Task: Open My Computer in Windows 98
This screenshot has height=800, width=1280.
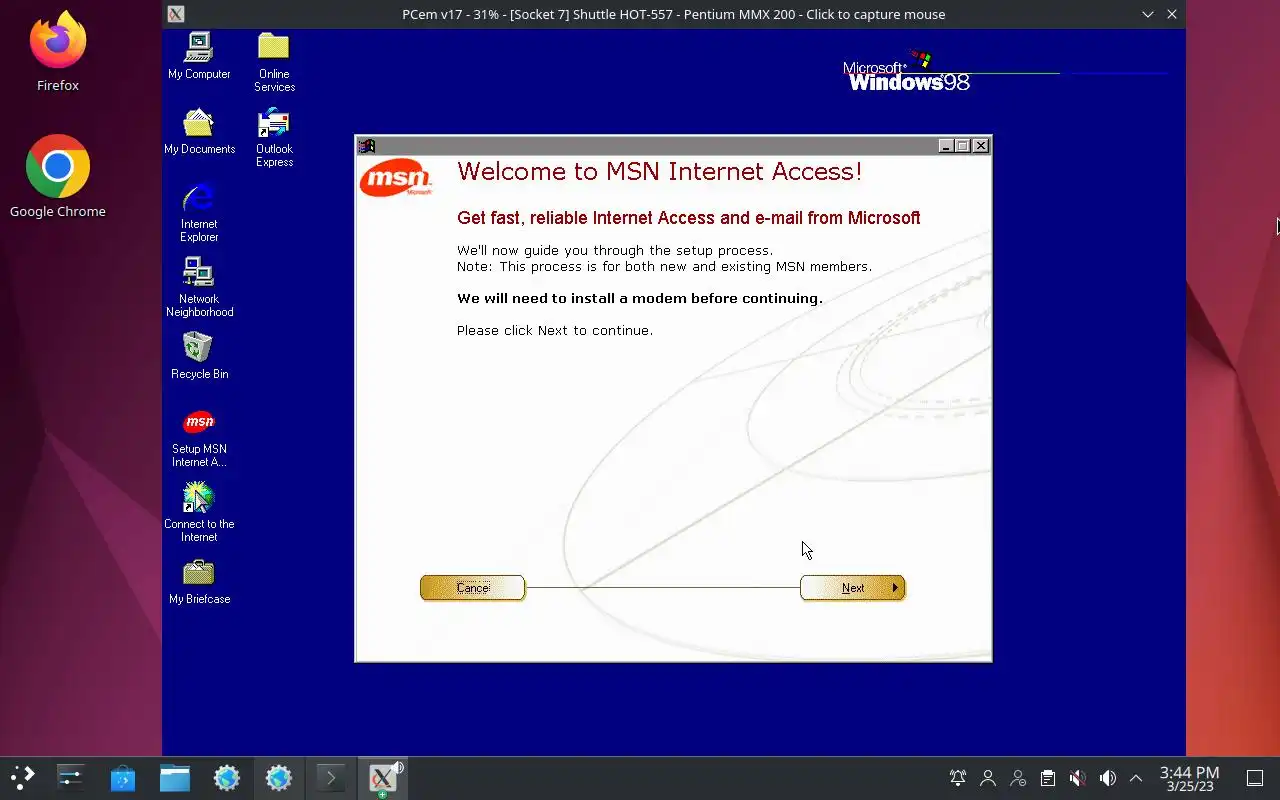Action: tap(199, 56)
